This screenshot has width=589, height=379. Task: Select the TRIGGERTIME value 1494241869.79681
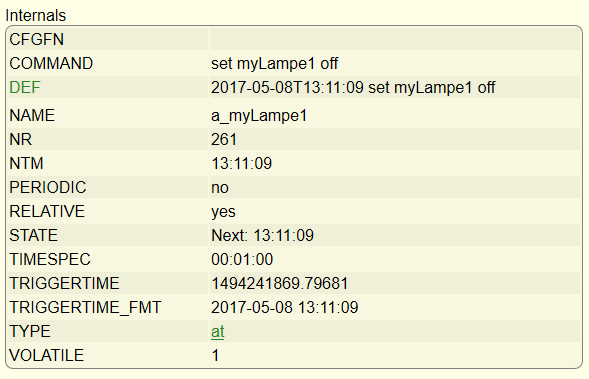[x=280, y=284]
